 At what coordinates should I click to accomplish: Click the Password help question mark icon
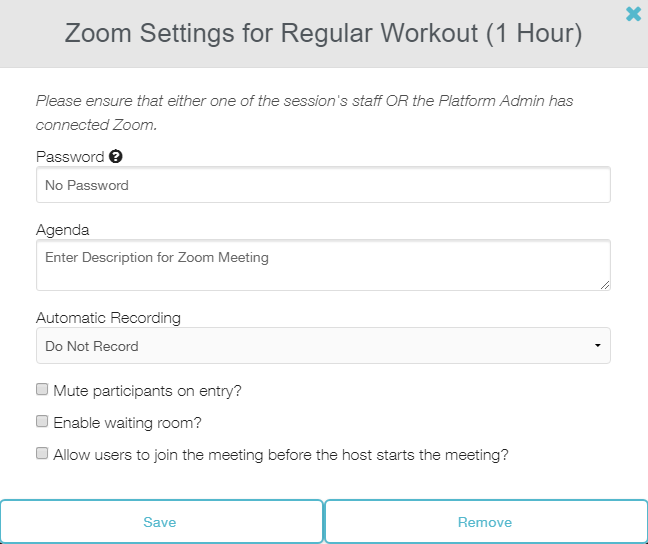116,157
